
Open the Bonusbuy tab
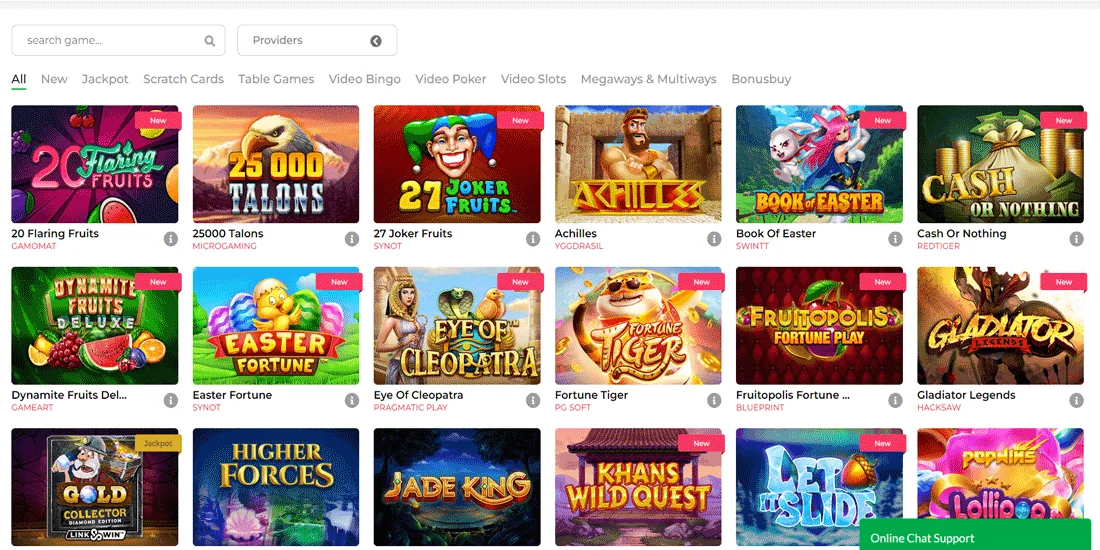point(761,79)
